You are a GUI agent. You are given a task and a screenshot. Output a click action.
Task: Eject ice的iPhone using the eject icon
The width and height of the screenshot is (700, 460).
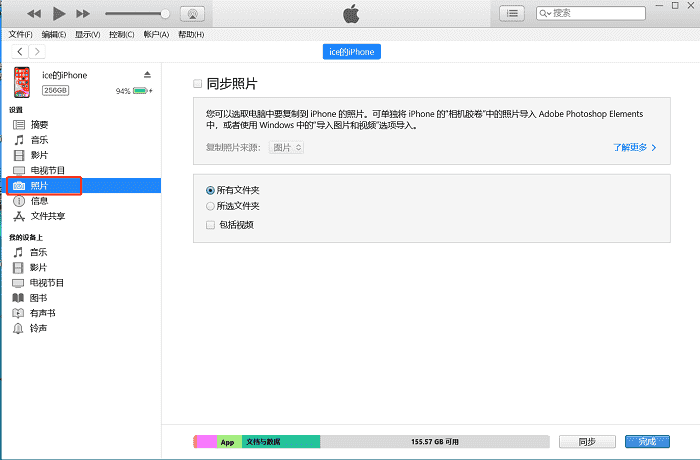(x=147, y=75)
